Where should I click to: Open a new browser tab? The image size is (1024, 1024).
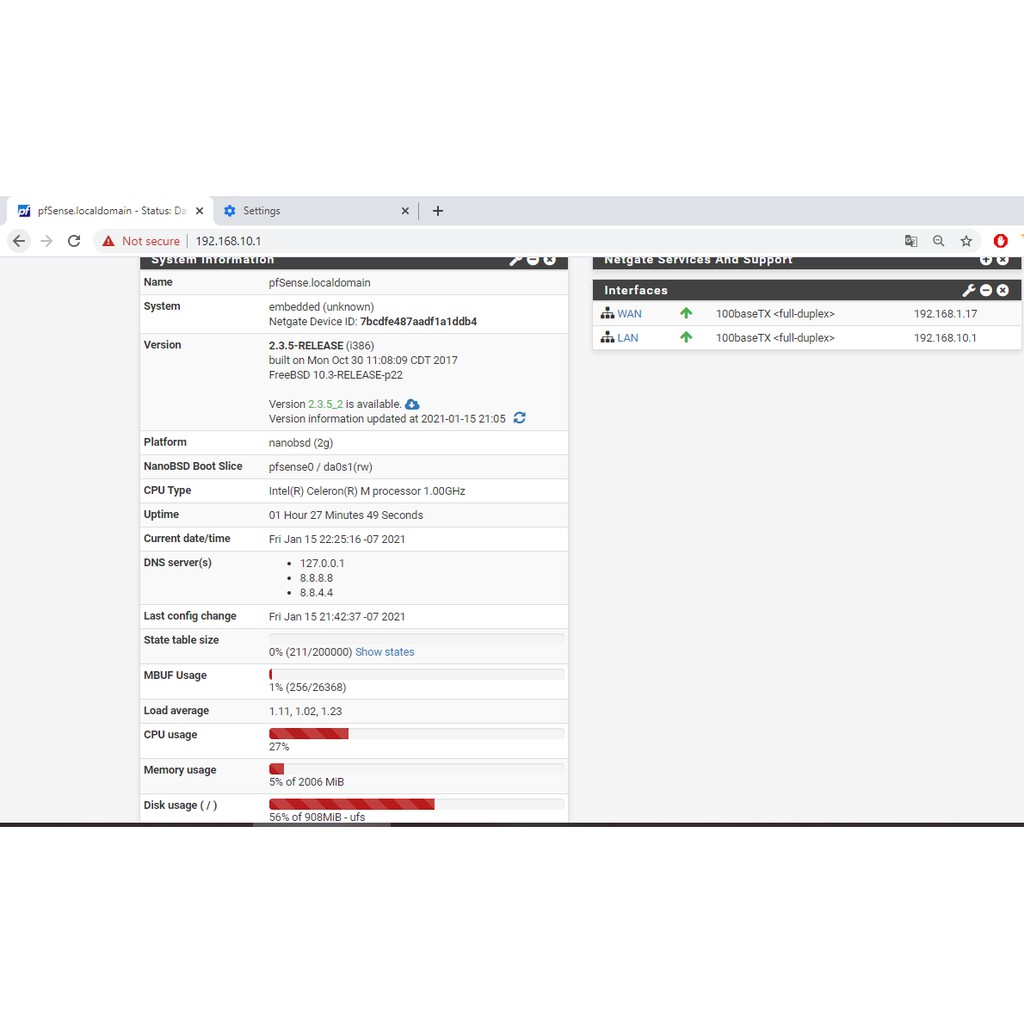[438, 211]
